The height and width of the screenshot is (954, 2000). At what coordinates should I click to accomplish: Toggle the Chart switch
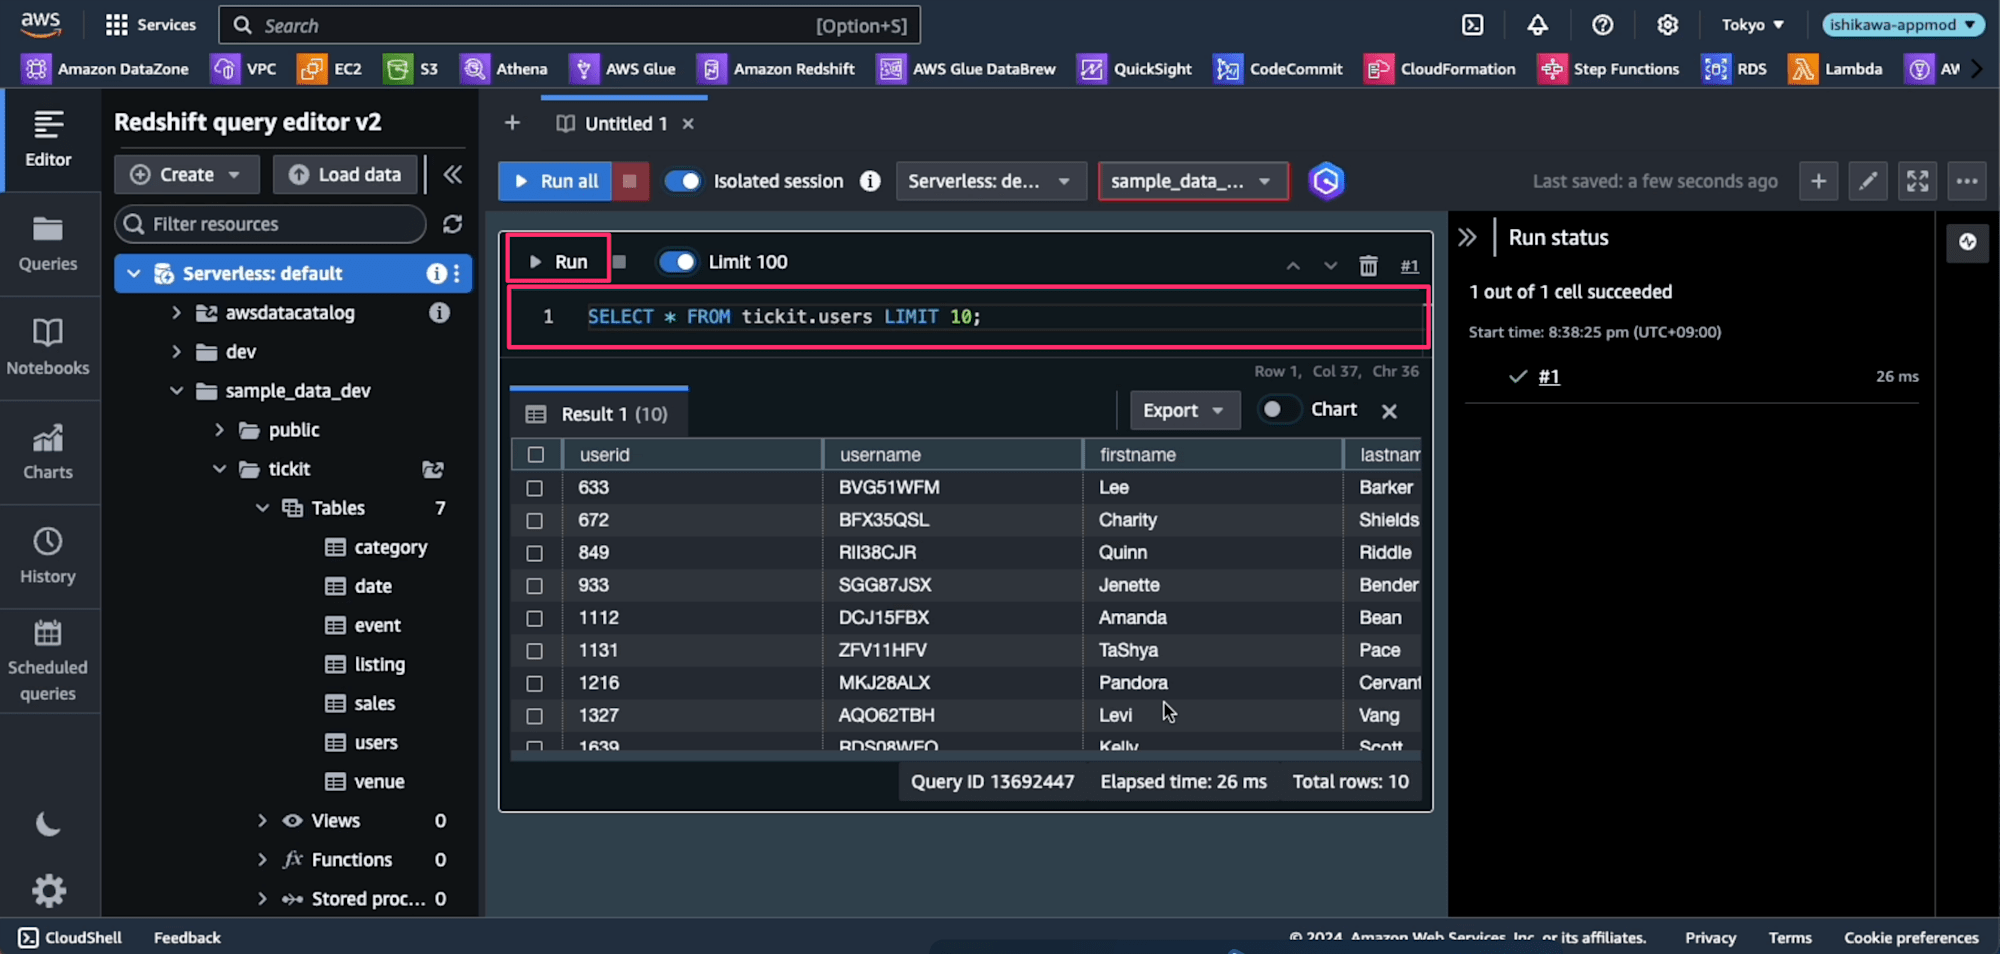click(x=1278, y=409)
